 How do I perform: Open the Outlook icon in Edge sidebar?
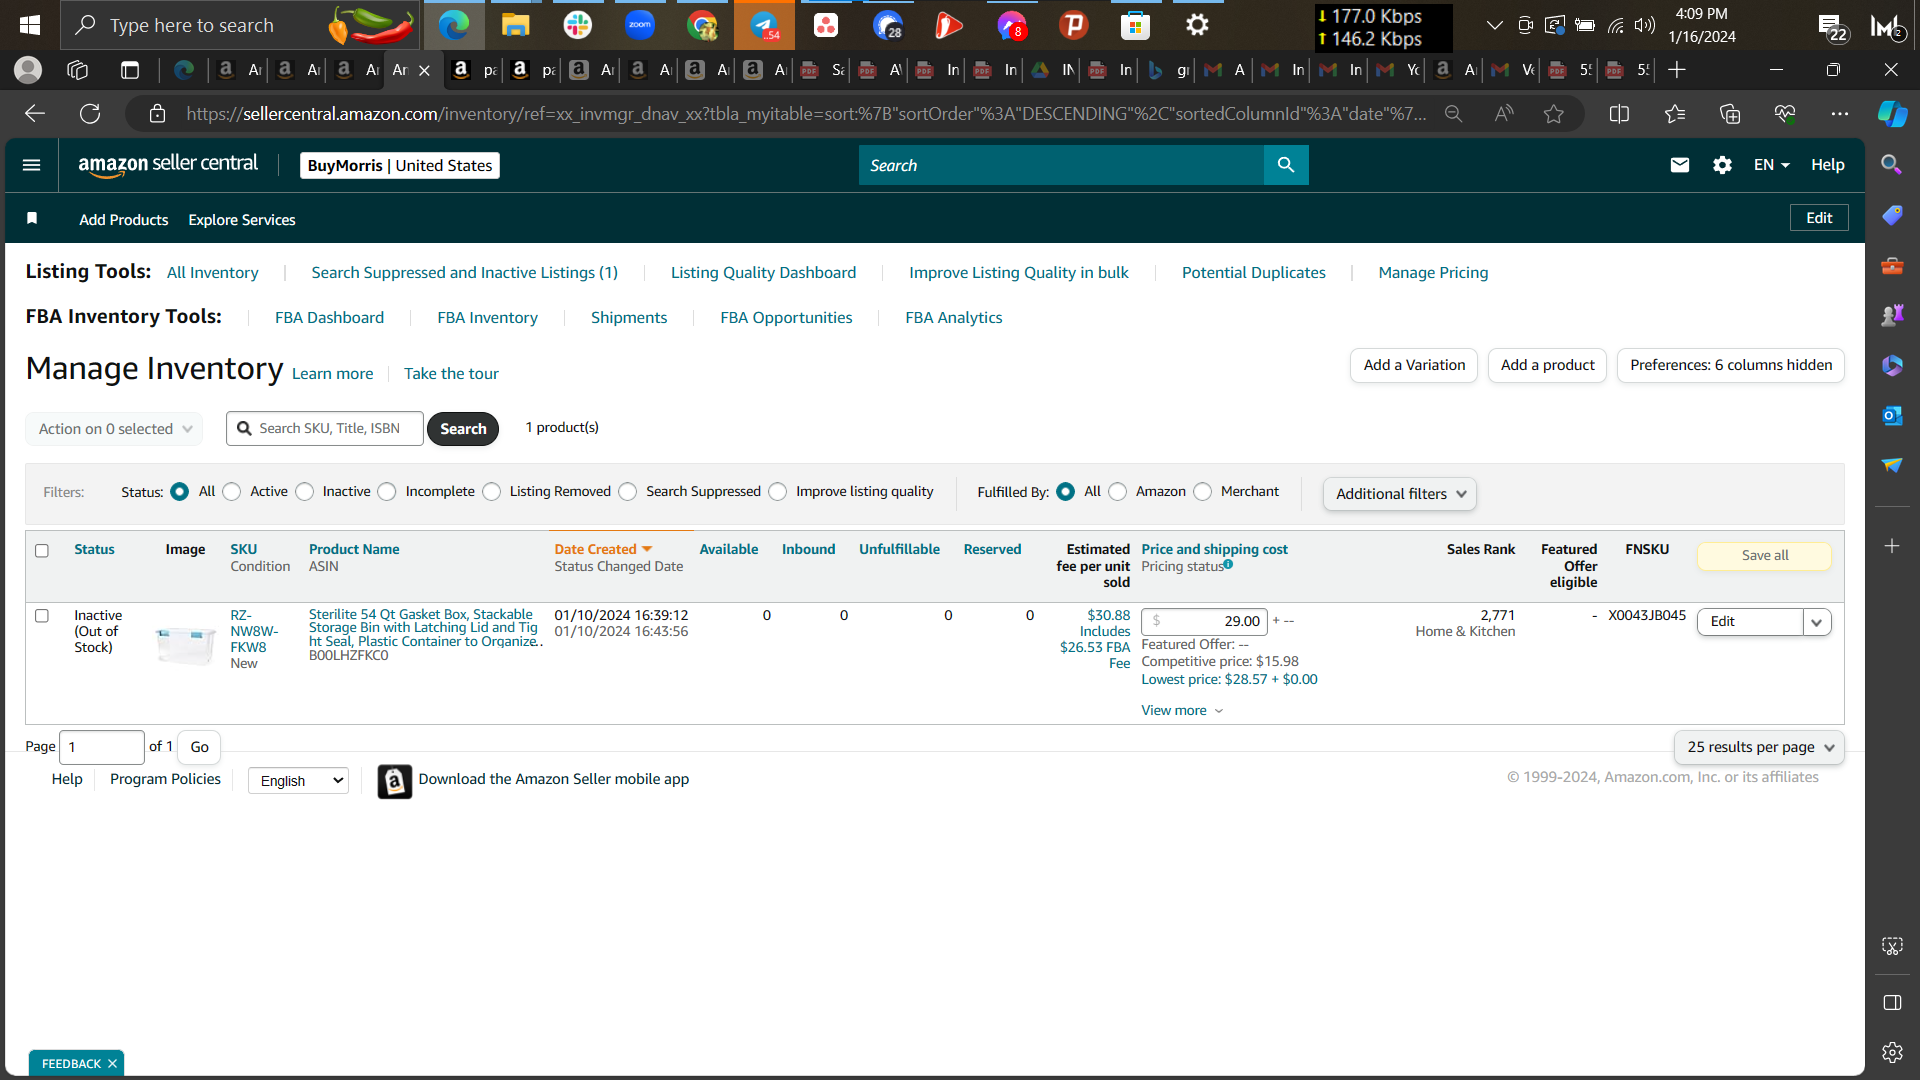pos(1892,416)
